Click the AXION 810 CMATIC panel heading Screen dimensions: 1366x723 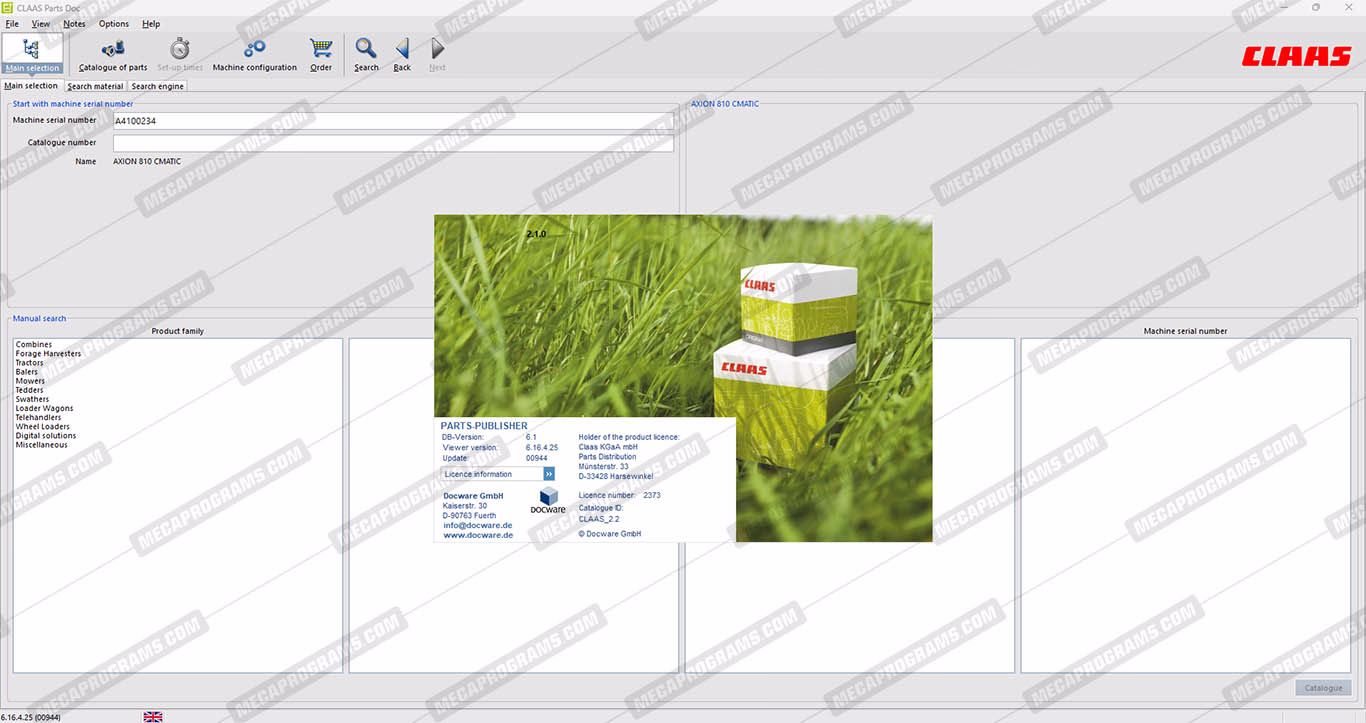pos(725,104)
